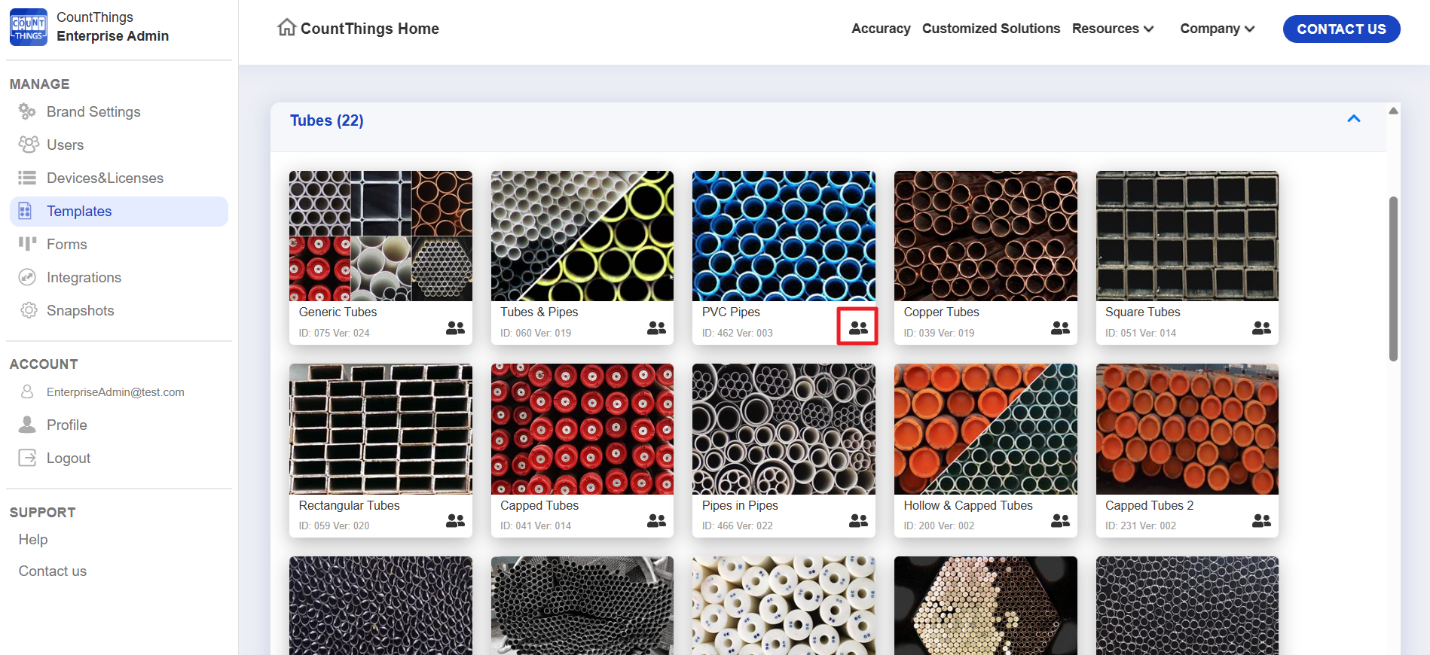1430x655 pixels.
Task: Open the Company dropdown menu
Action: (x=1216, y=29)
